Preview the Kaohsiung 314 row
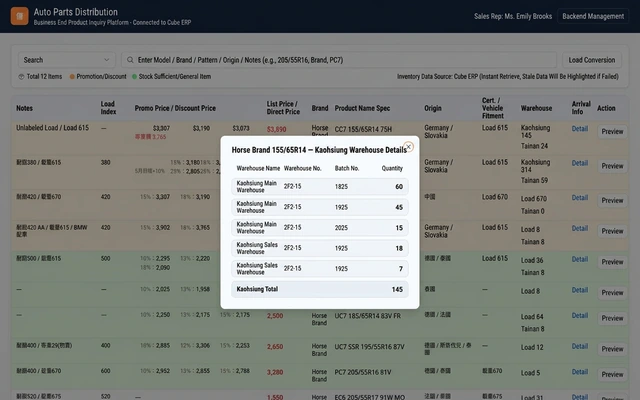640x400 pixels. 612,166
